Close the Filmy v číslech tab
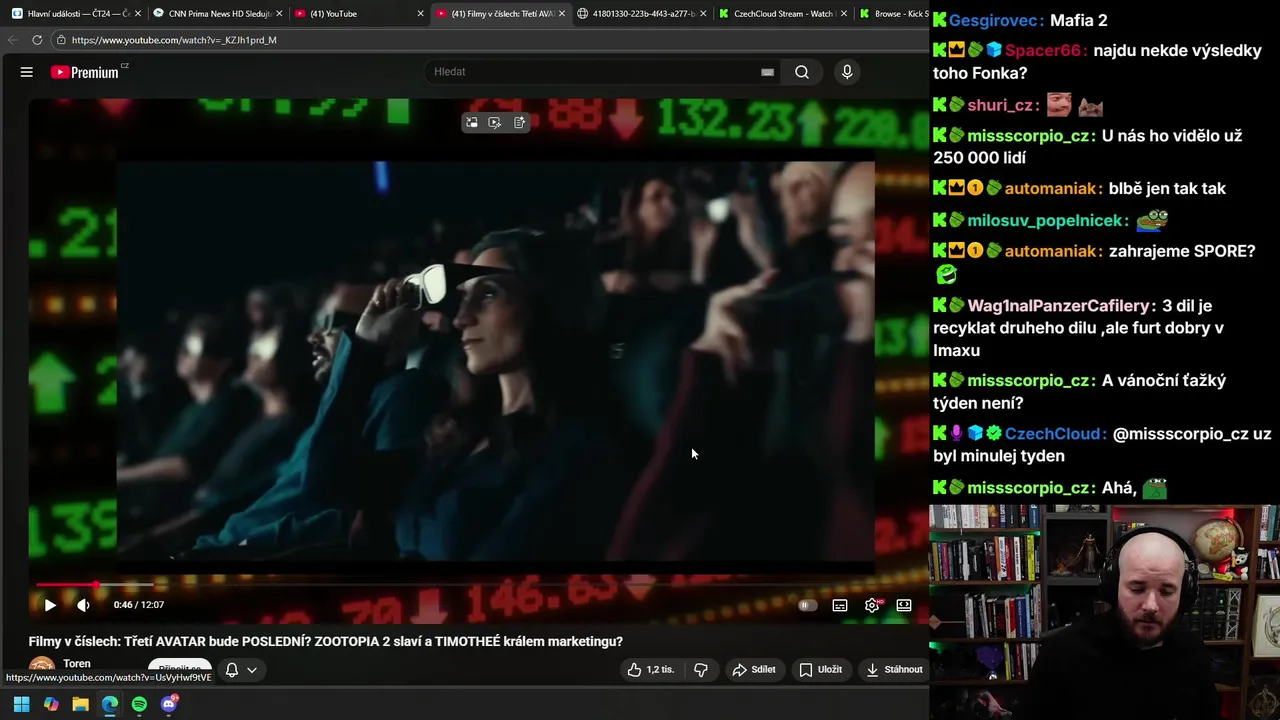The height and width of the screenshot is (720, 1280). click(562, 14)
